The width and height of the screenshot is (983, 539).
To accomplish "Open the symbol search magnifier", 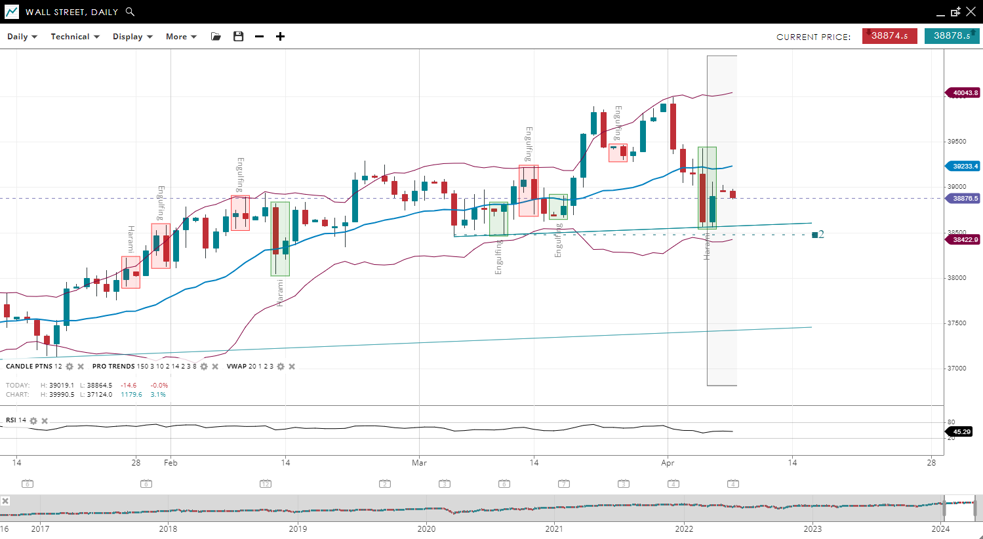I will point(130,12).
